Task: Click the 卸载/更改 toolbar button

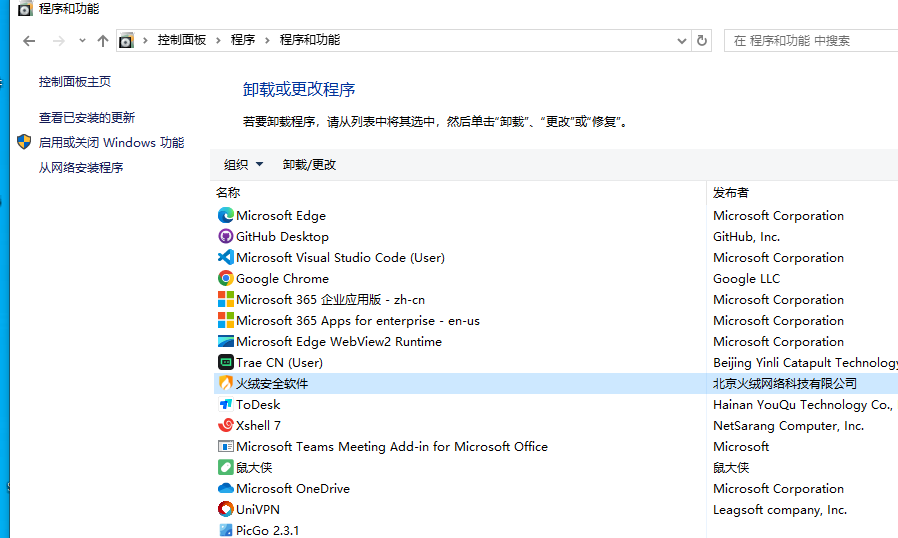Action: click(309, 165)
